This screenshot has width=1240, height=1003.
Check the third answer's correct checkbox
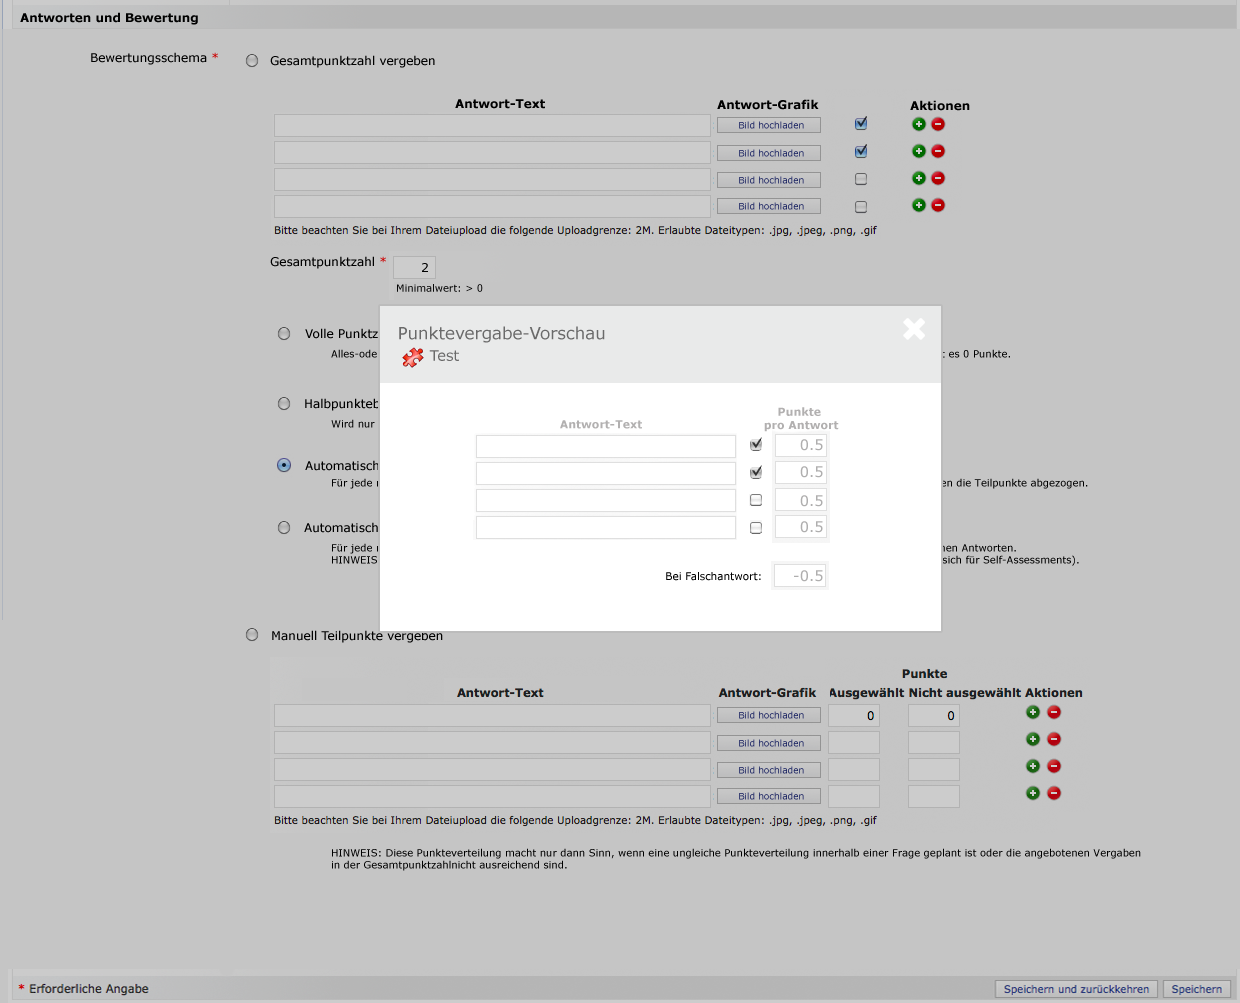(x=861, y=179)
